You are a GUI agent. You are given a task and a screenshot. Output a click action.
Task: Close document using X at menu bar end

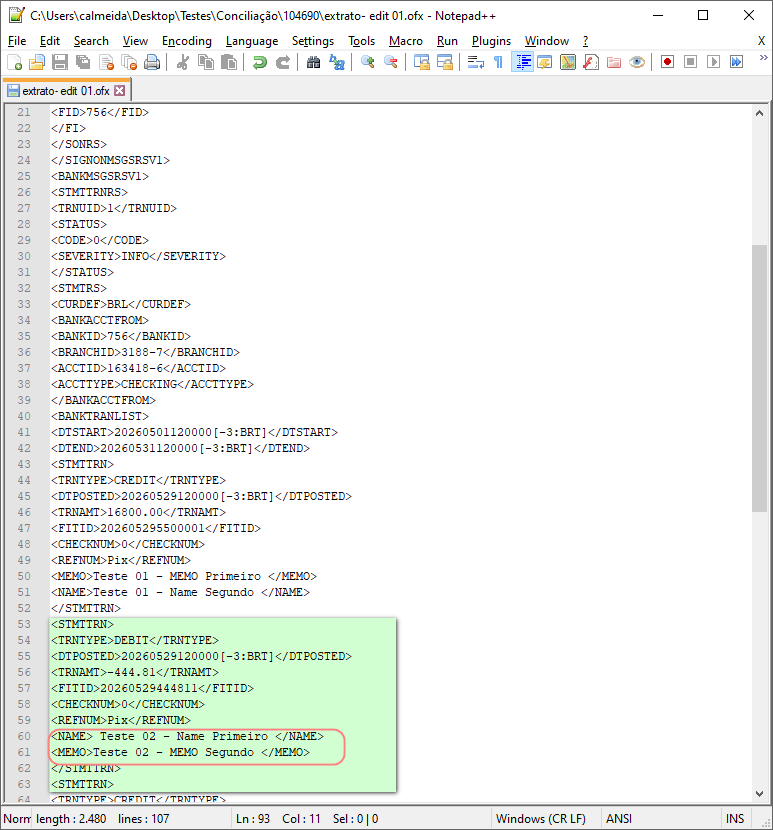point(761,41)
